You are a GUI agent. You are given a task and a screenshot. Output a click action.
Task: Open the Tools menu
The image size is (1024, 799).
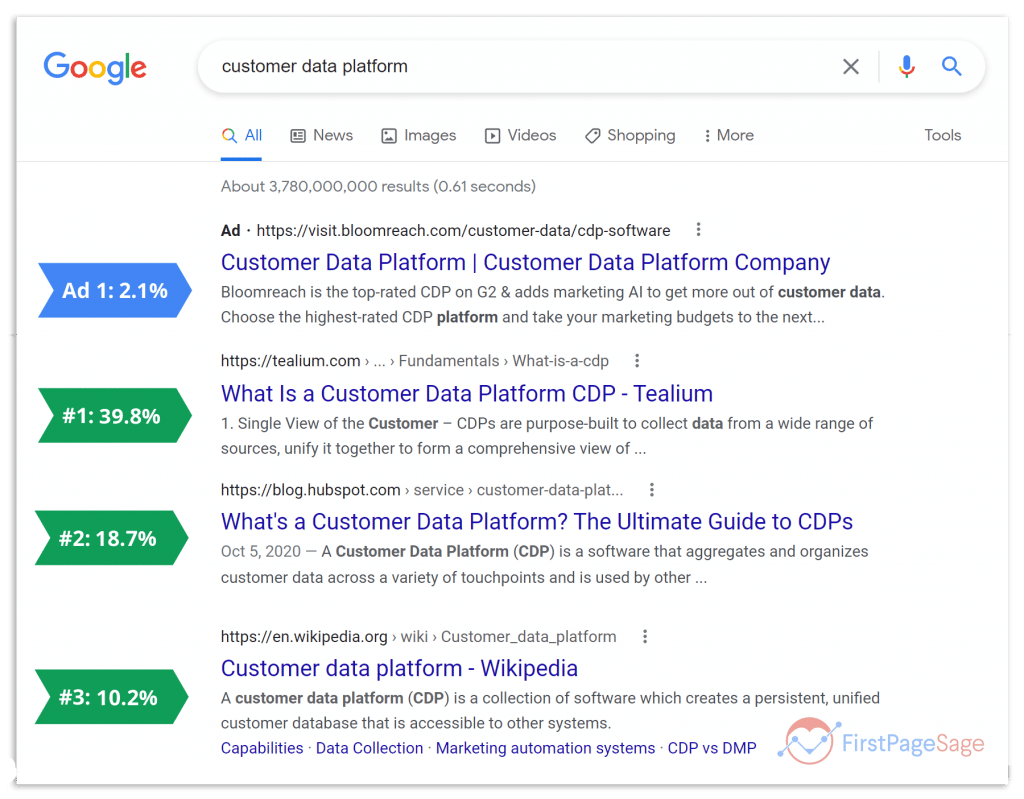tap(941, 135)
